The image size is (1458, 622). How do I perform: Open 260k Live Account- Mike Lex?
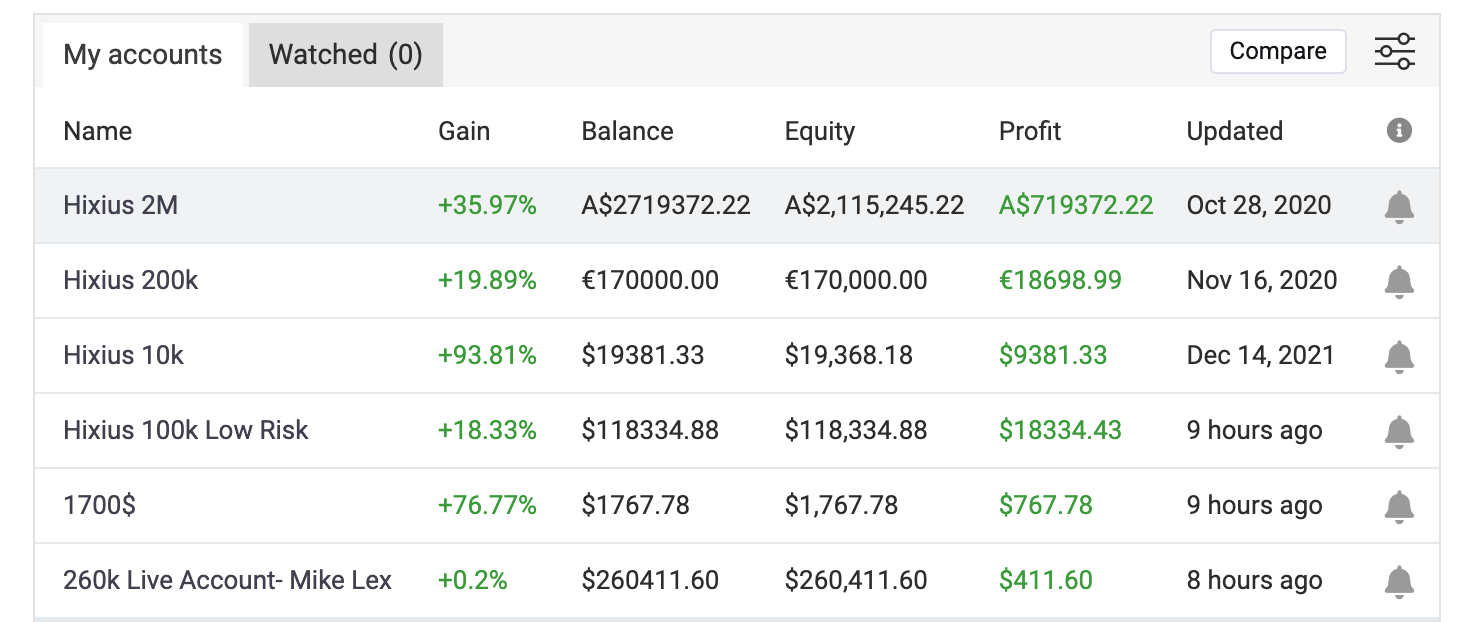(227, 581)
